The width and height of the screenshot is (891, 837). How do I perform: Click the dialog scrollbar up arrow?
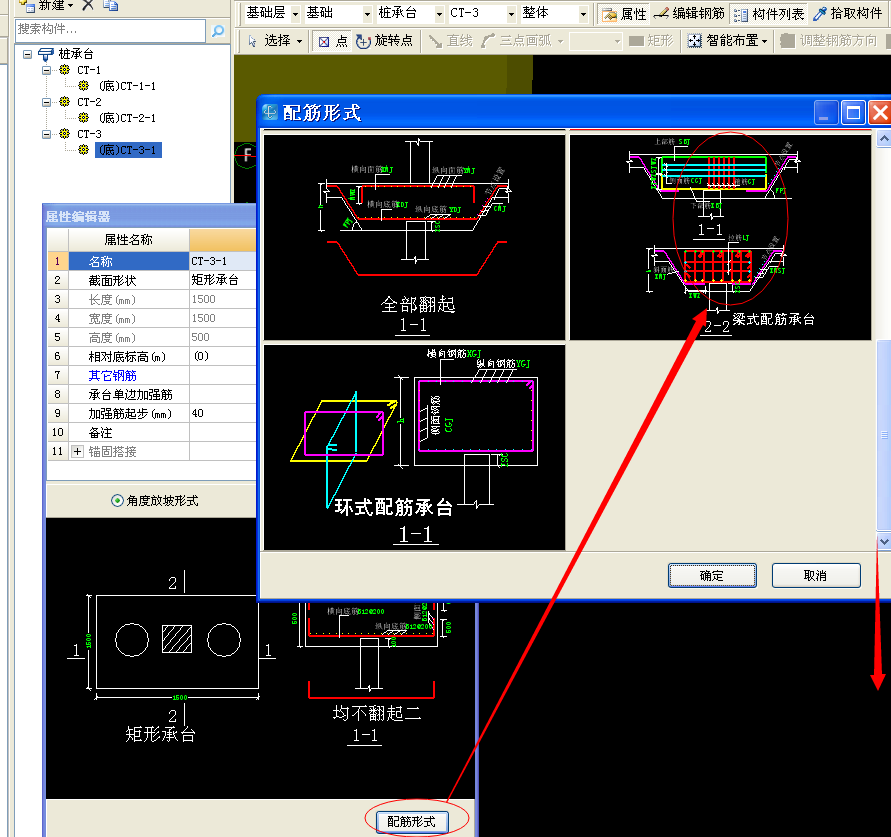[x=884, y=138]
